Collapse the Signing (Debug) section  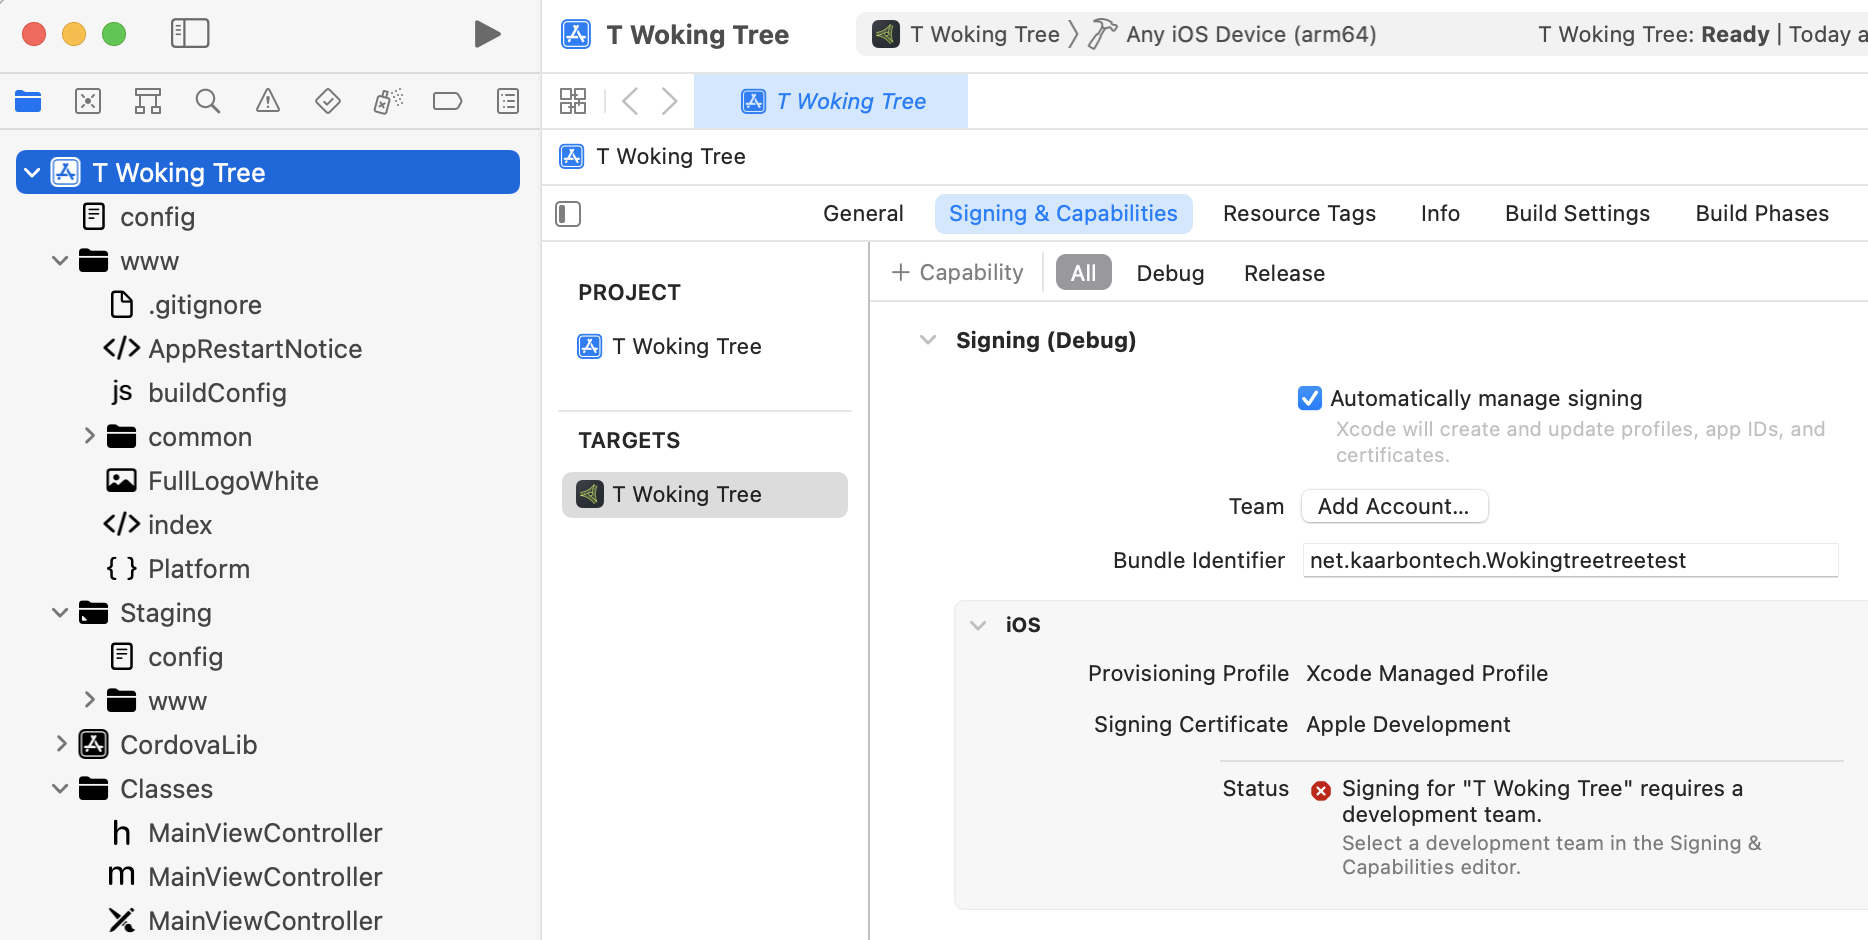coord(928,340)
